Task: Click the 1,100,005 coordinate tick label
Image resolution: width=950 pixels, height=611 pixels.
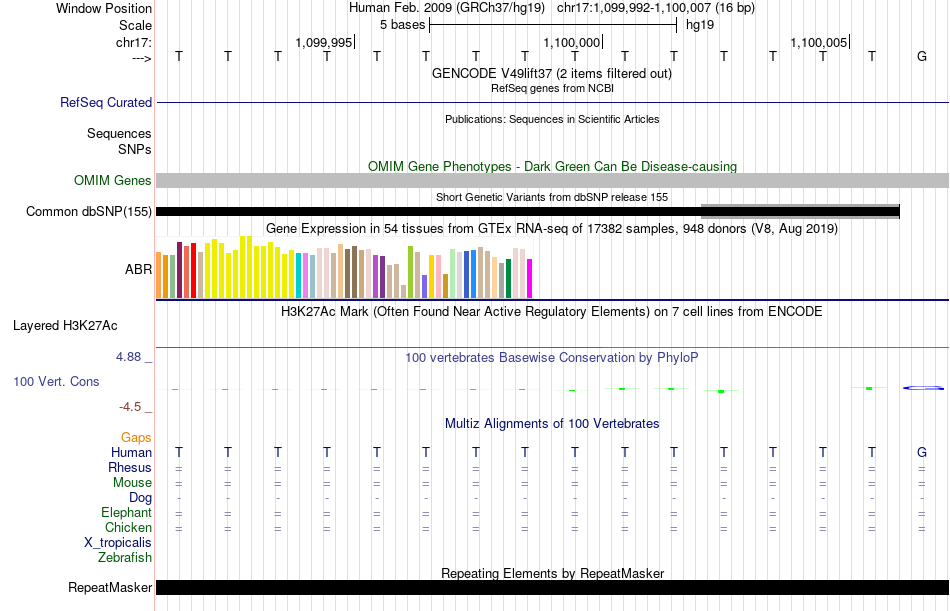Action: coord(819,42)
